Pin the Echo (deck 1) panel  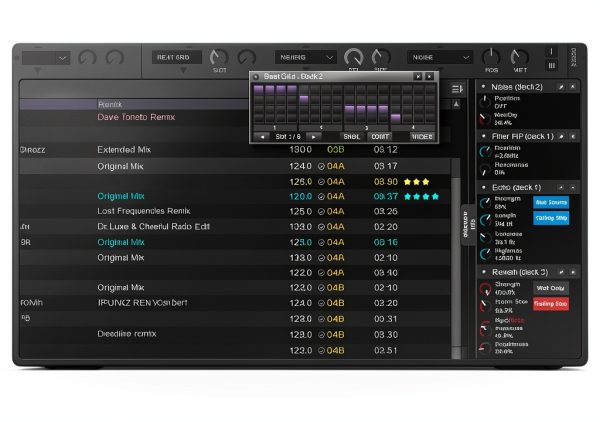pyautogui.click(x=561, y=187)
